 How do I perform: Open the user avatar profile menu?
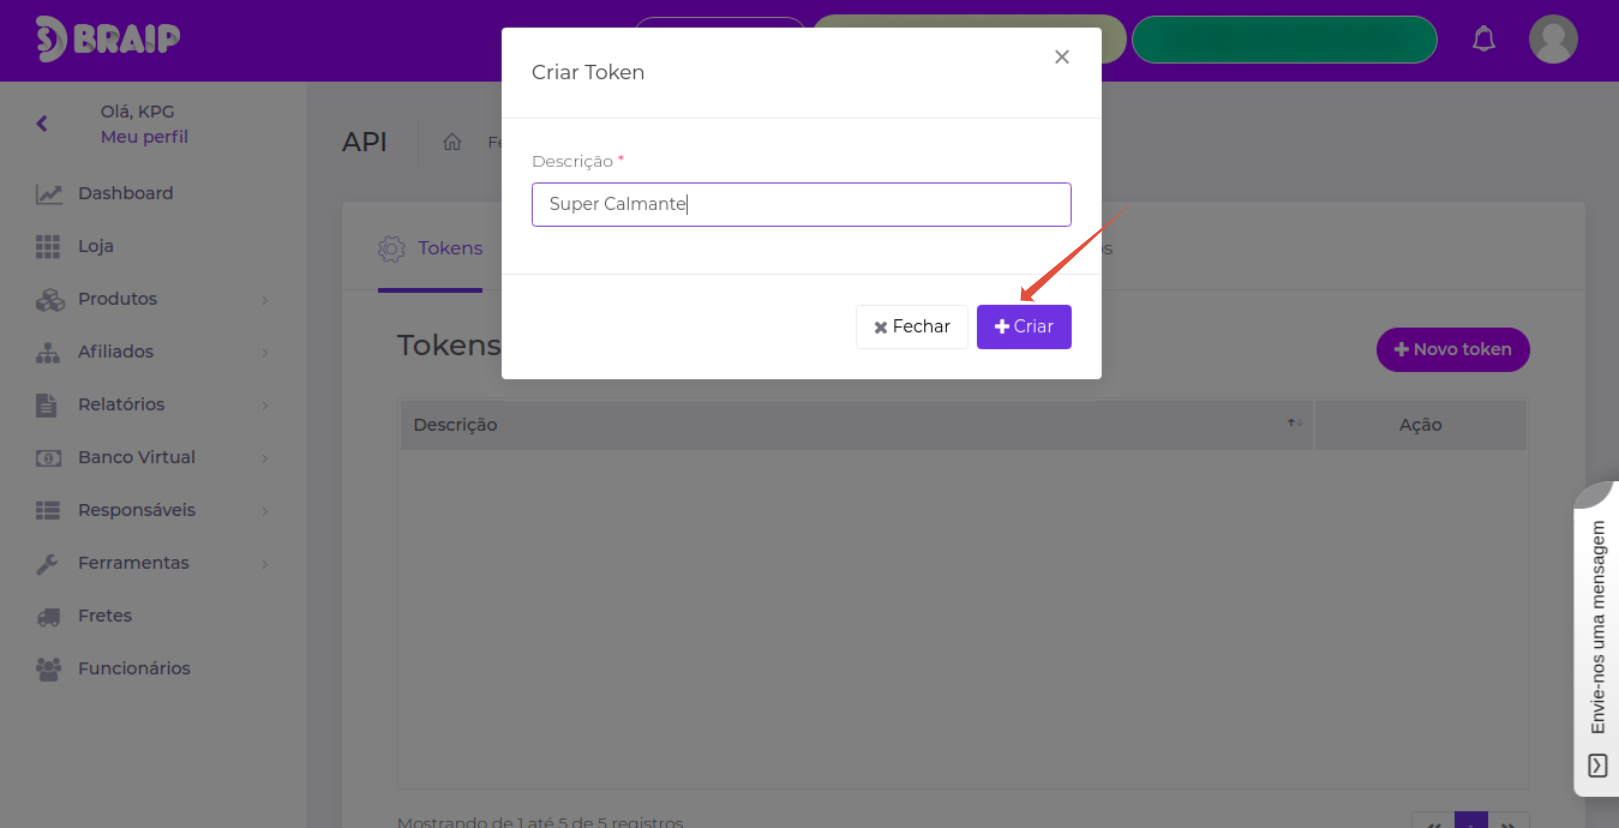click(x=1553, y=39)
